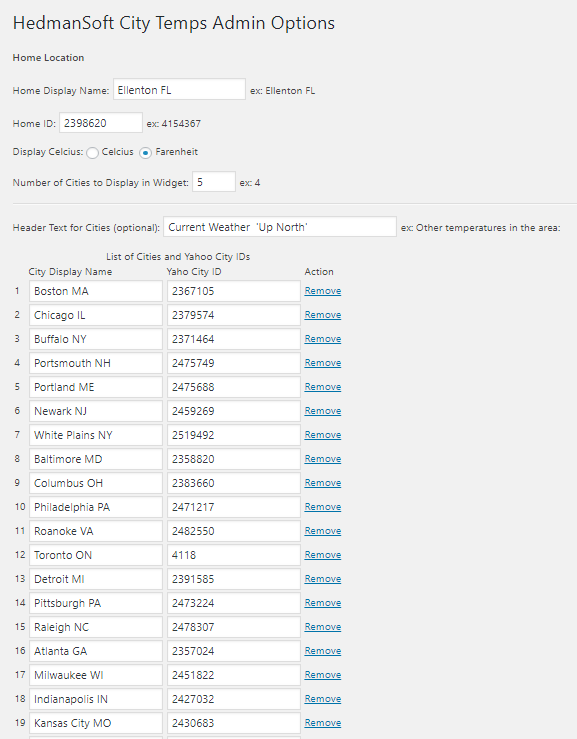Remove the Portsmouth NH city row
This screenshot has width=577, height=739.
tap(323, 363)
